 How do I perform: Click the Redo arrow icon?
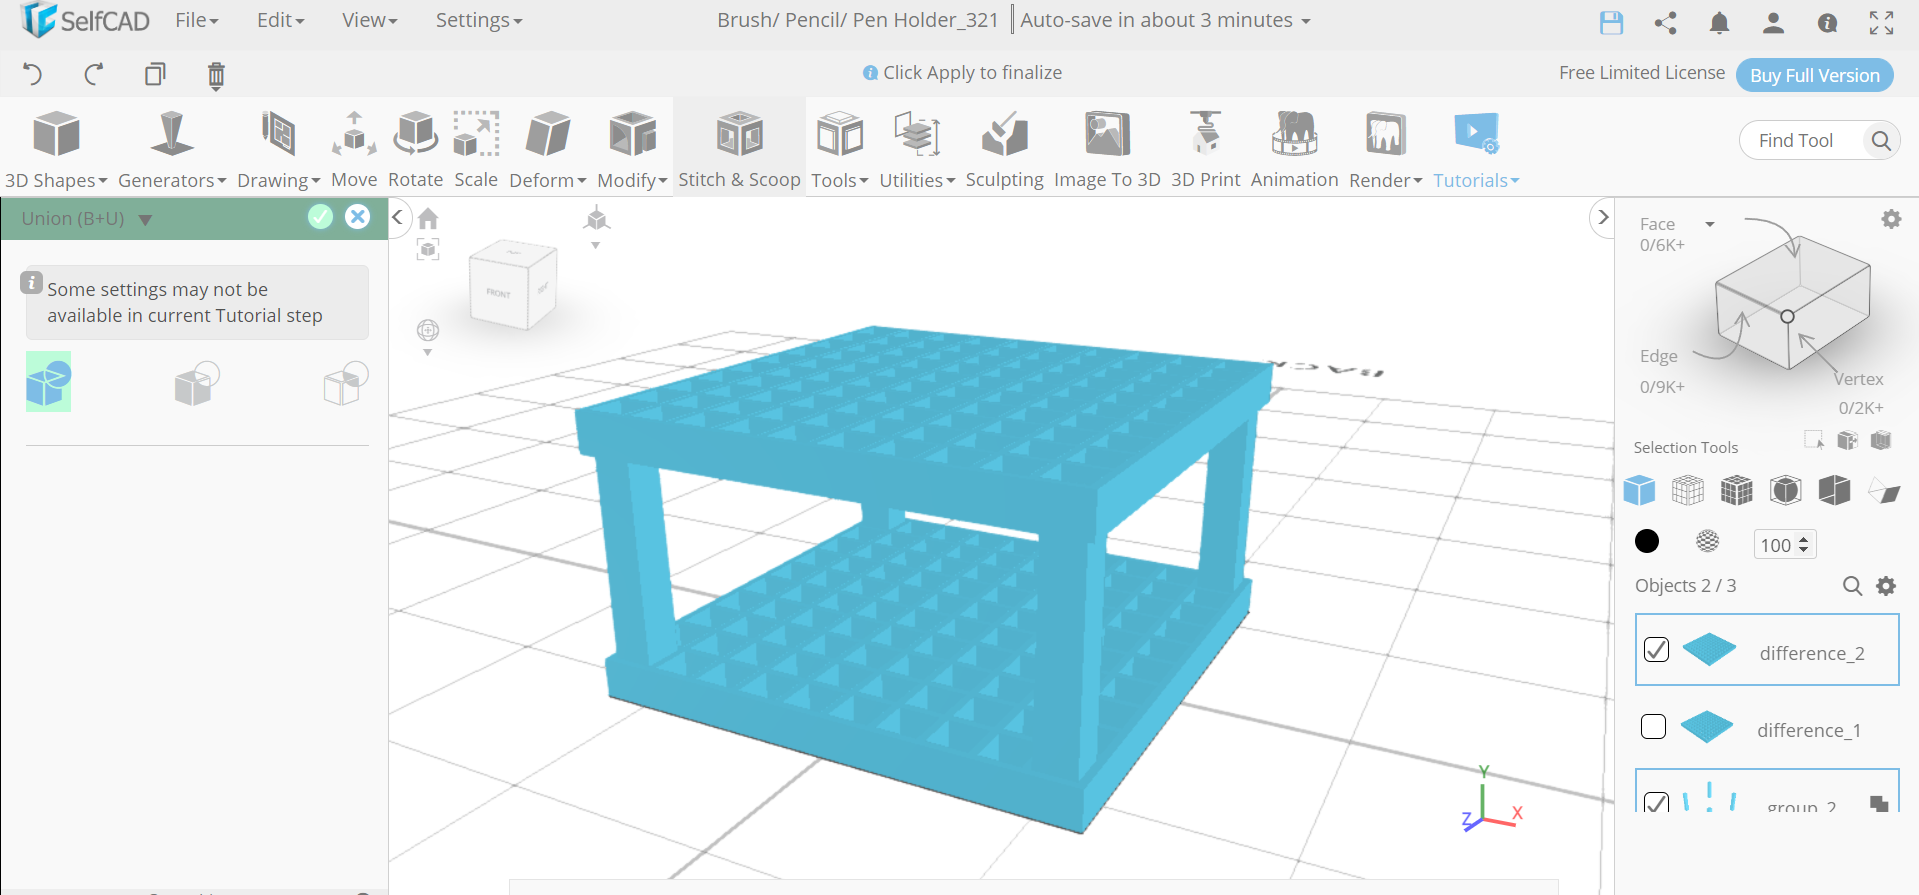[94, 74]
